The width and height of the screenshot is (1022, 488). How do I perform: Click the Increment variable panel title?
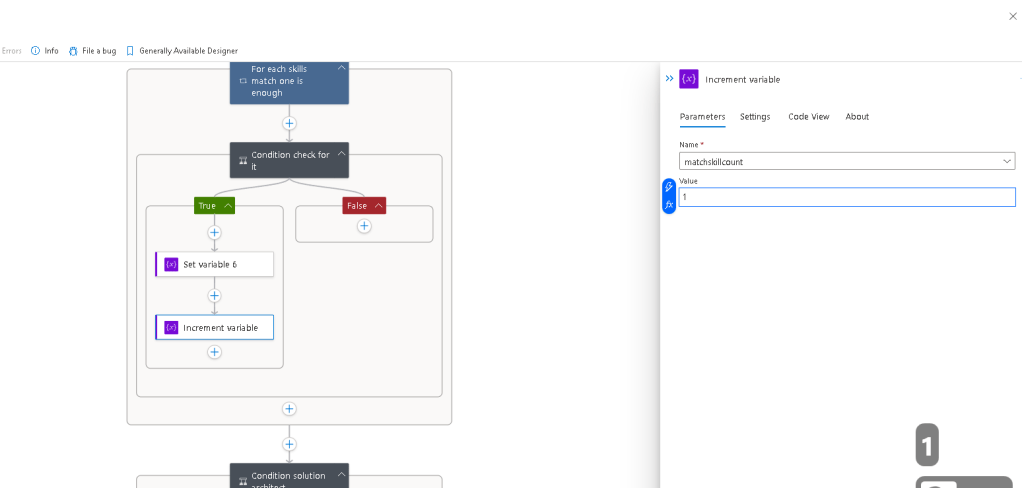click(742, 79)
